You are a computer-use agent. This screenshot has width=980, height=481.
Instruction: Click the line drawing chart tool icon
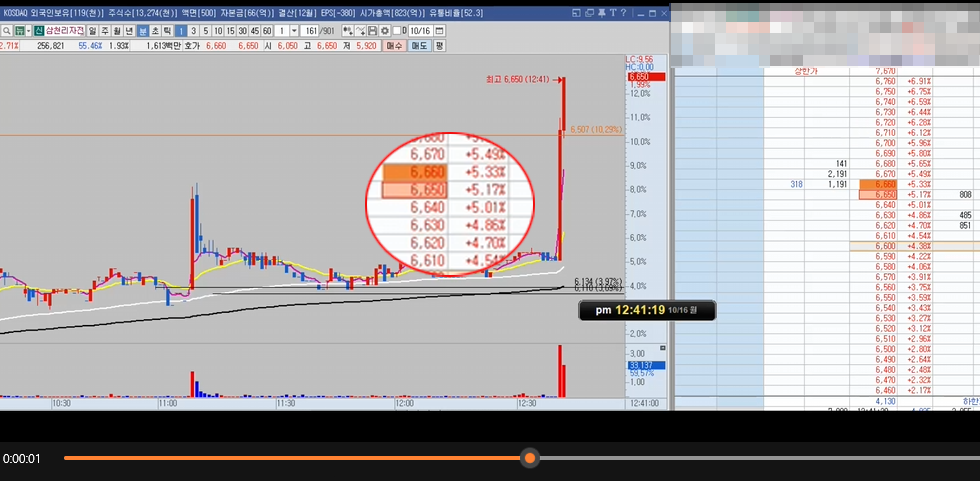coord(361,31)
